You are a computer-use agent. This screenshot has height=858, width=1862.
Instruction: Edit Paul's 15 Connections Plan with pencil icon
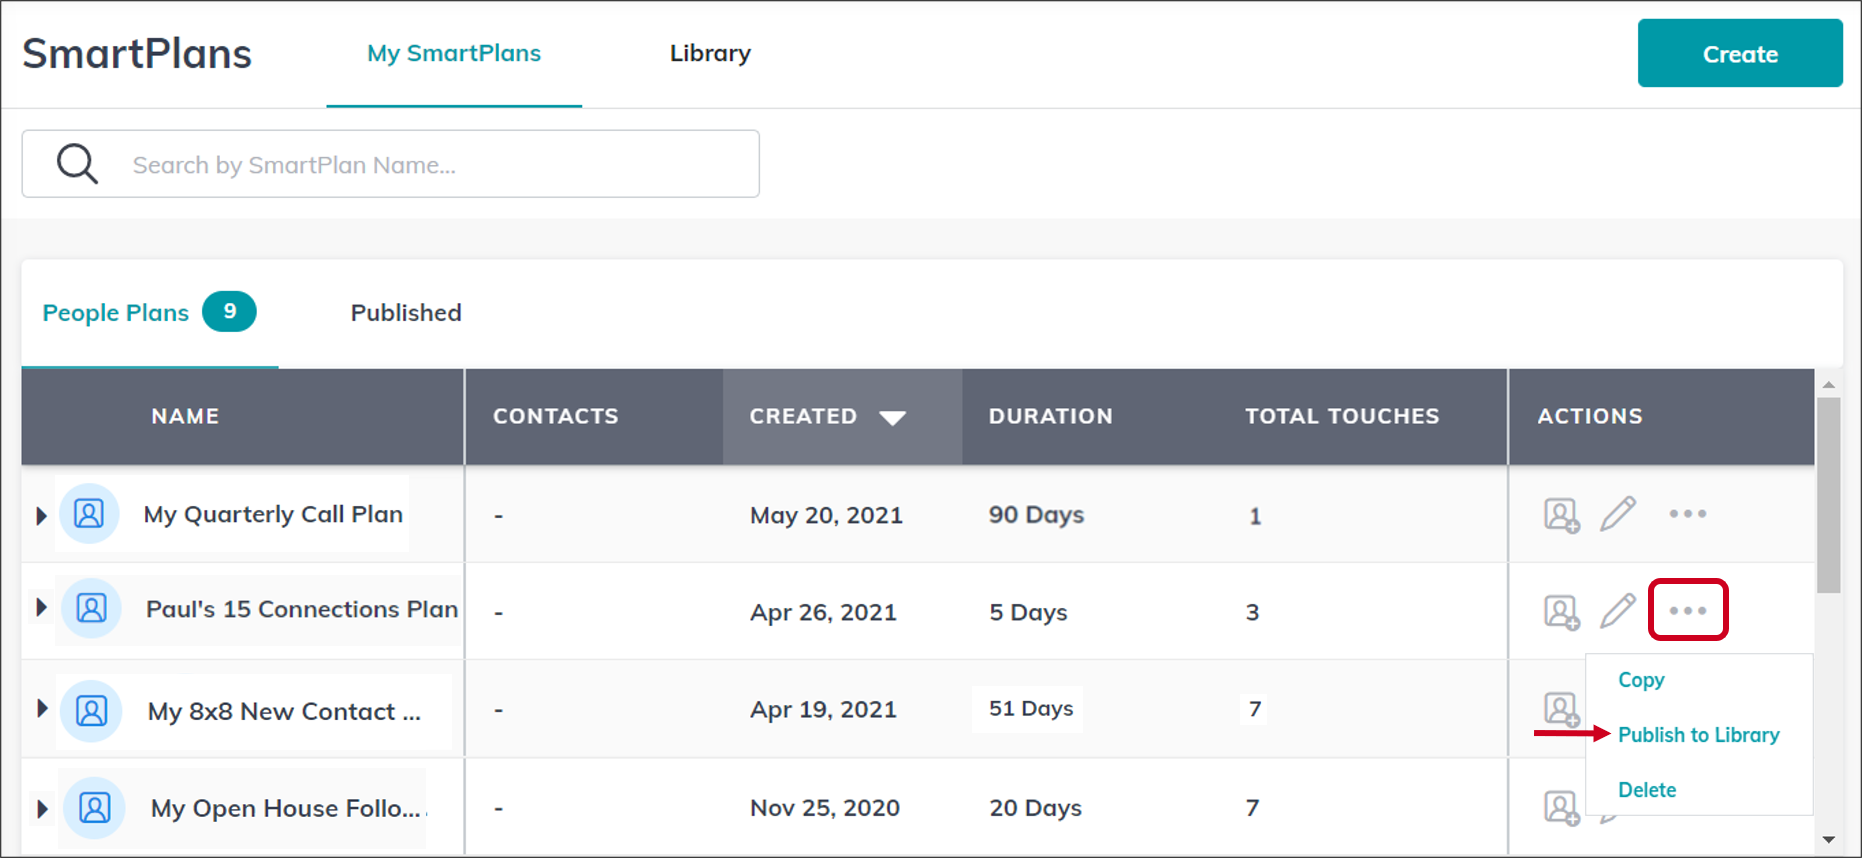1618,610
